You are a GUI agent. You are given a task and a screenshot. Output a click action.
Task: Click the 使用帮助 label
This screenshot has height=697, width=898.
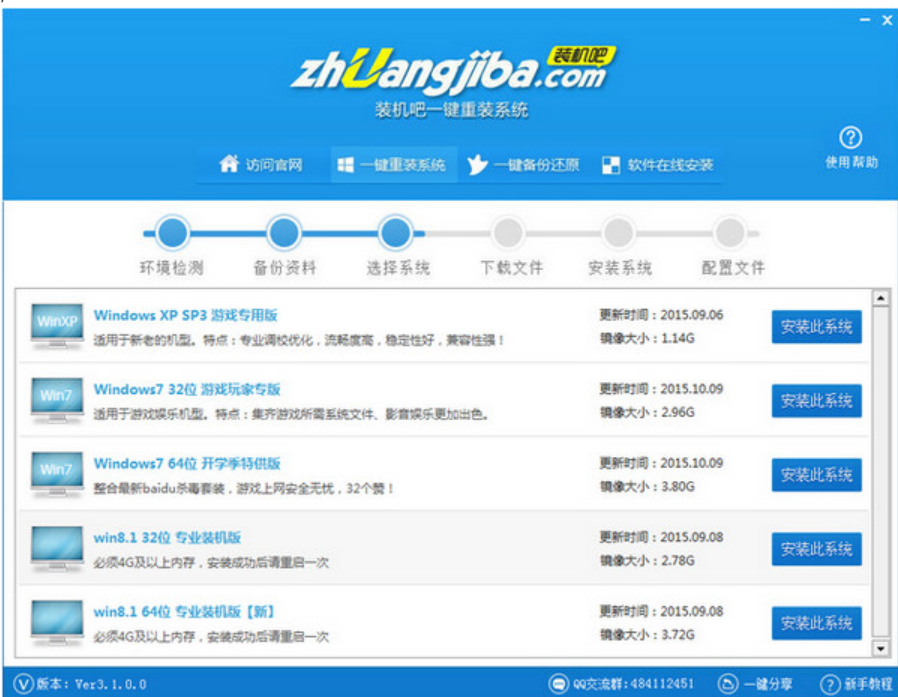pyautogui.click(x=851, y=163)
